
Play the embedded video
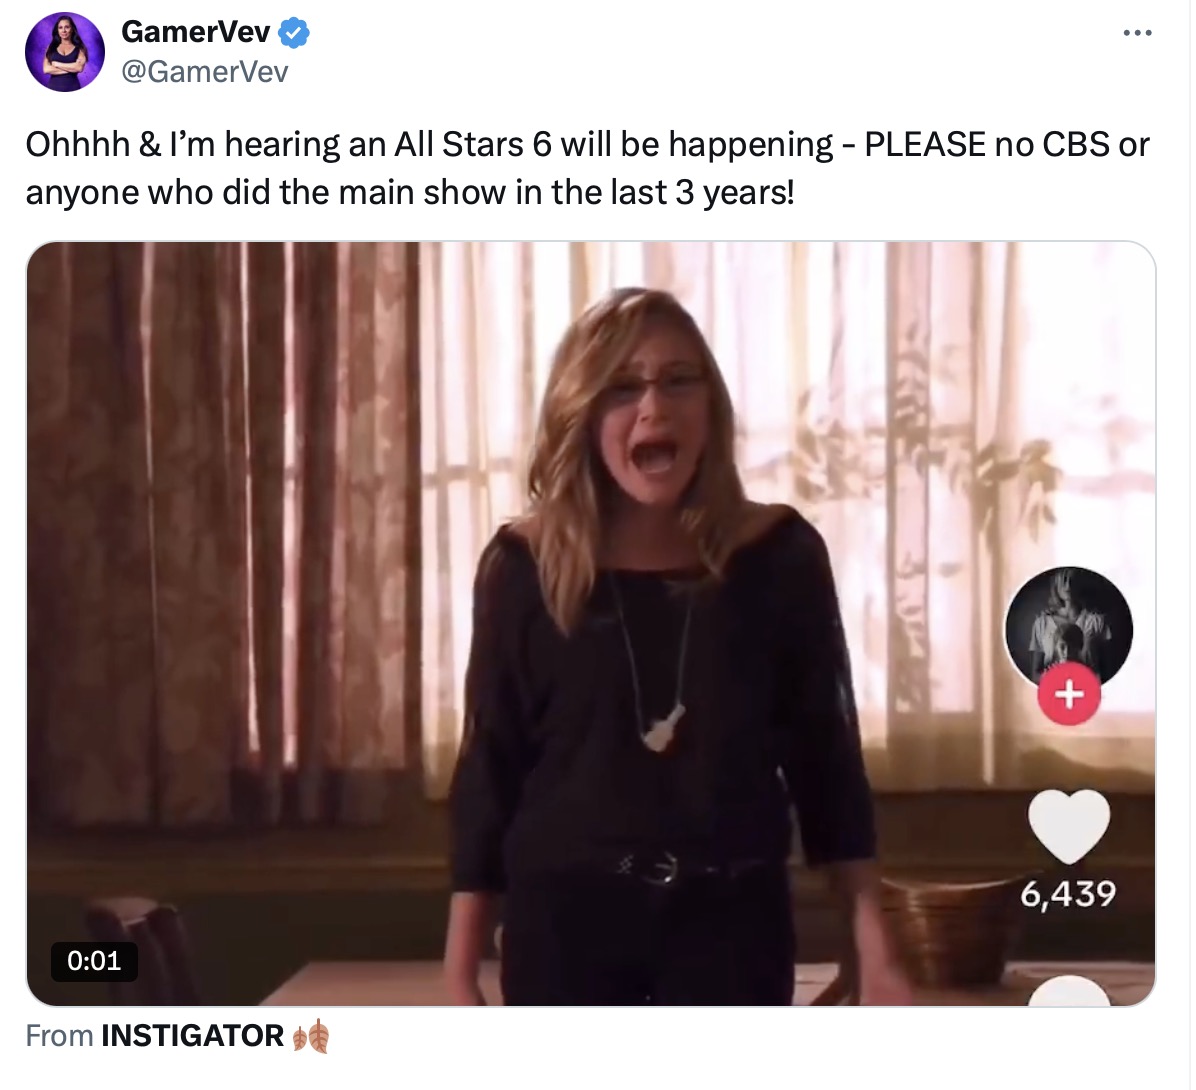pos(591,624)
